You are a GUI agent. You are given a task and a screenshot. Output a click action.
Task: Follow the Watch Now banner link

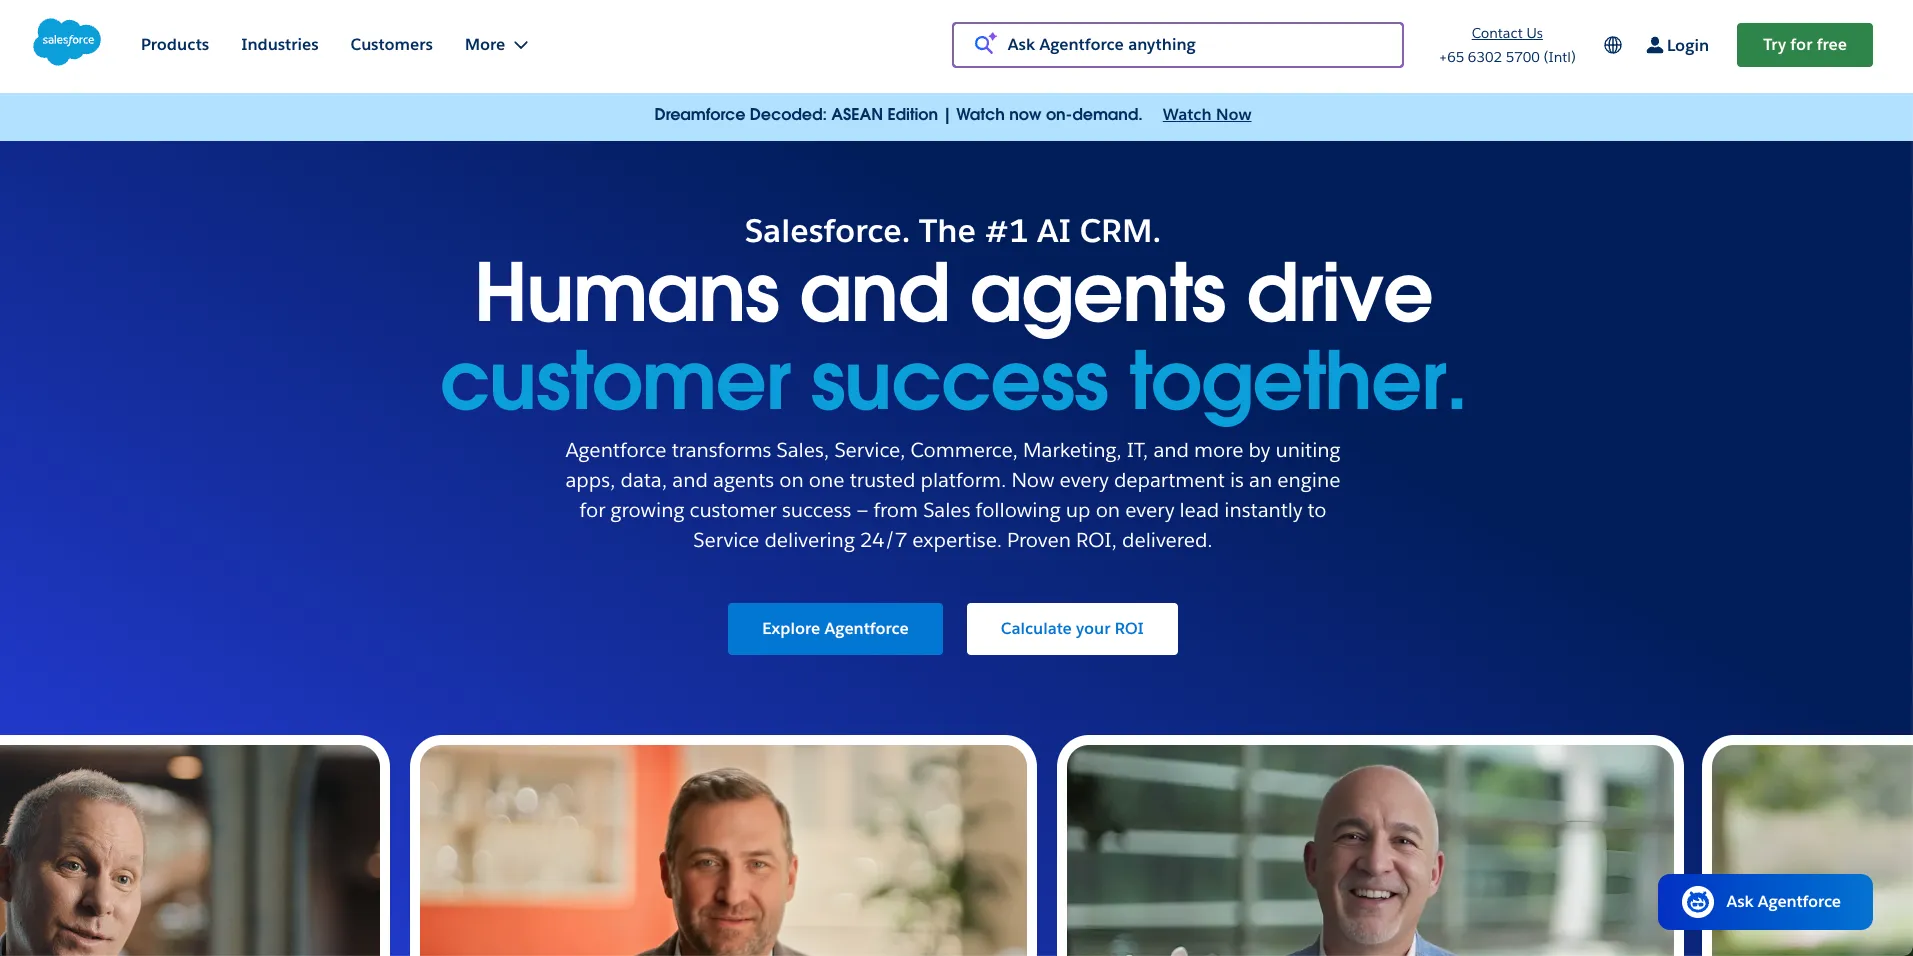pos(1207,115)
